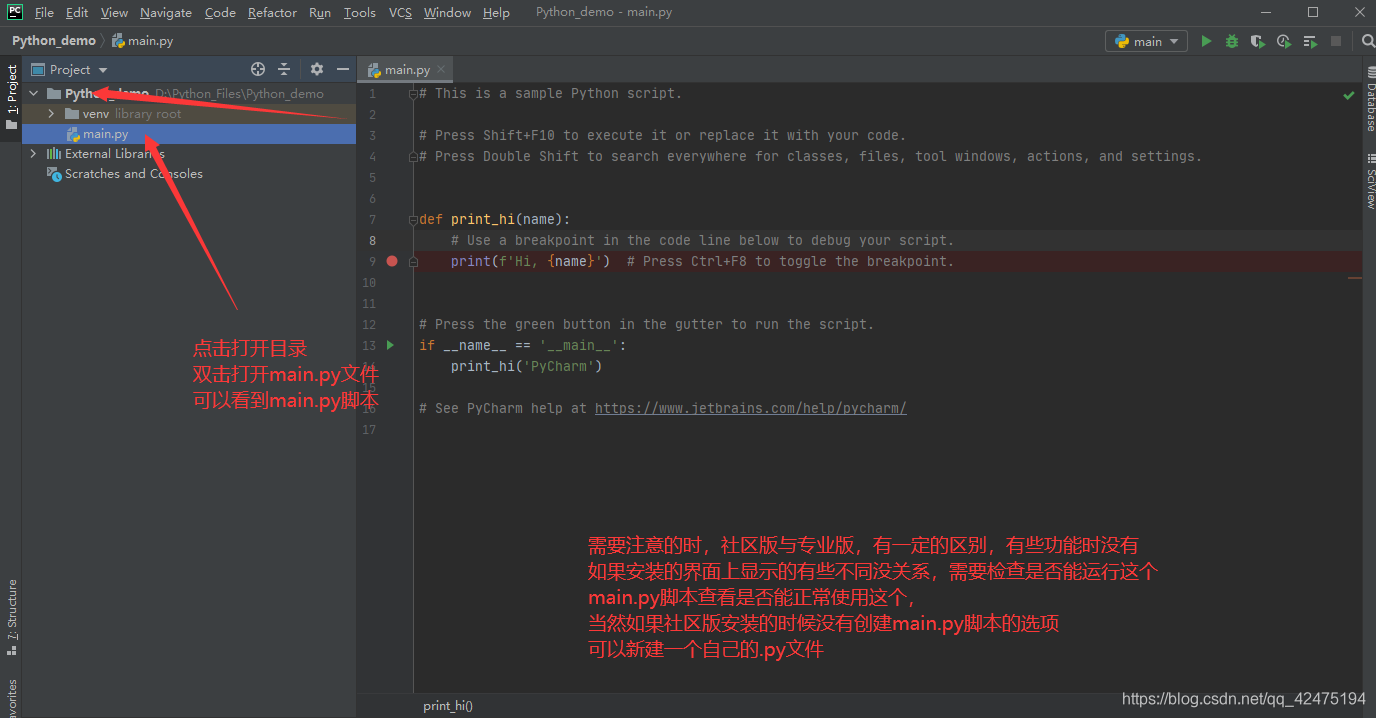
Task: Click the Scratches and Consoles icon
Action: tap(54, 174)
